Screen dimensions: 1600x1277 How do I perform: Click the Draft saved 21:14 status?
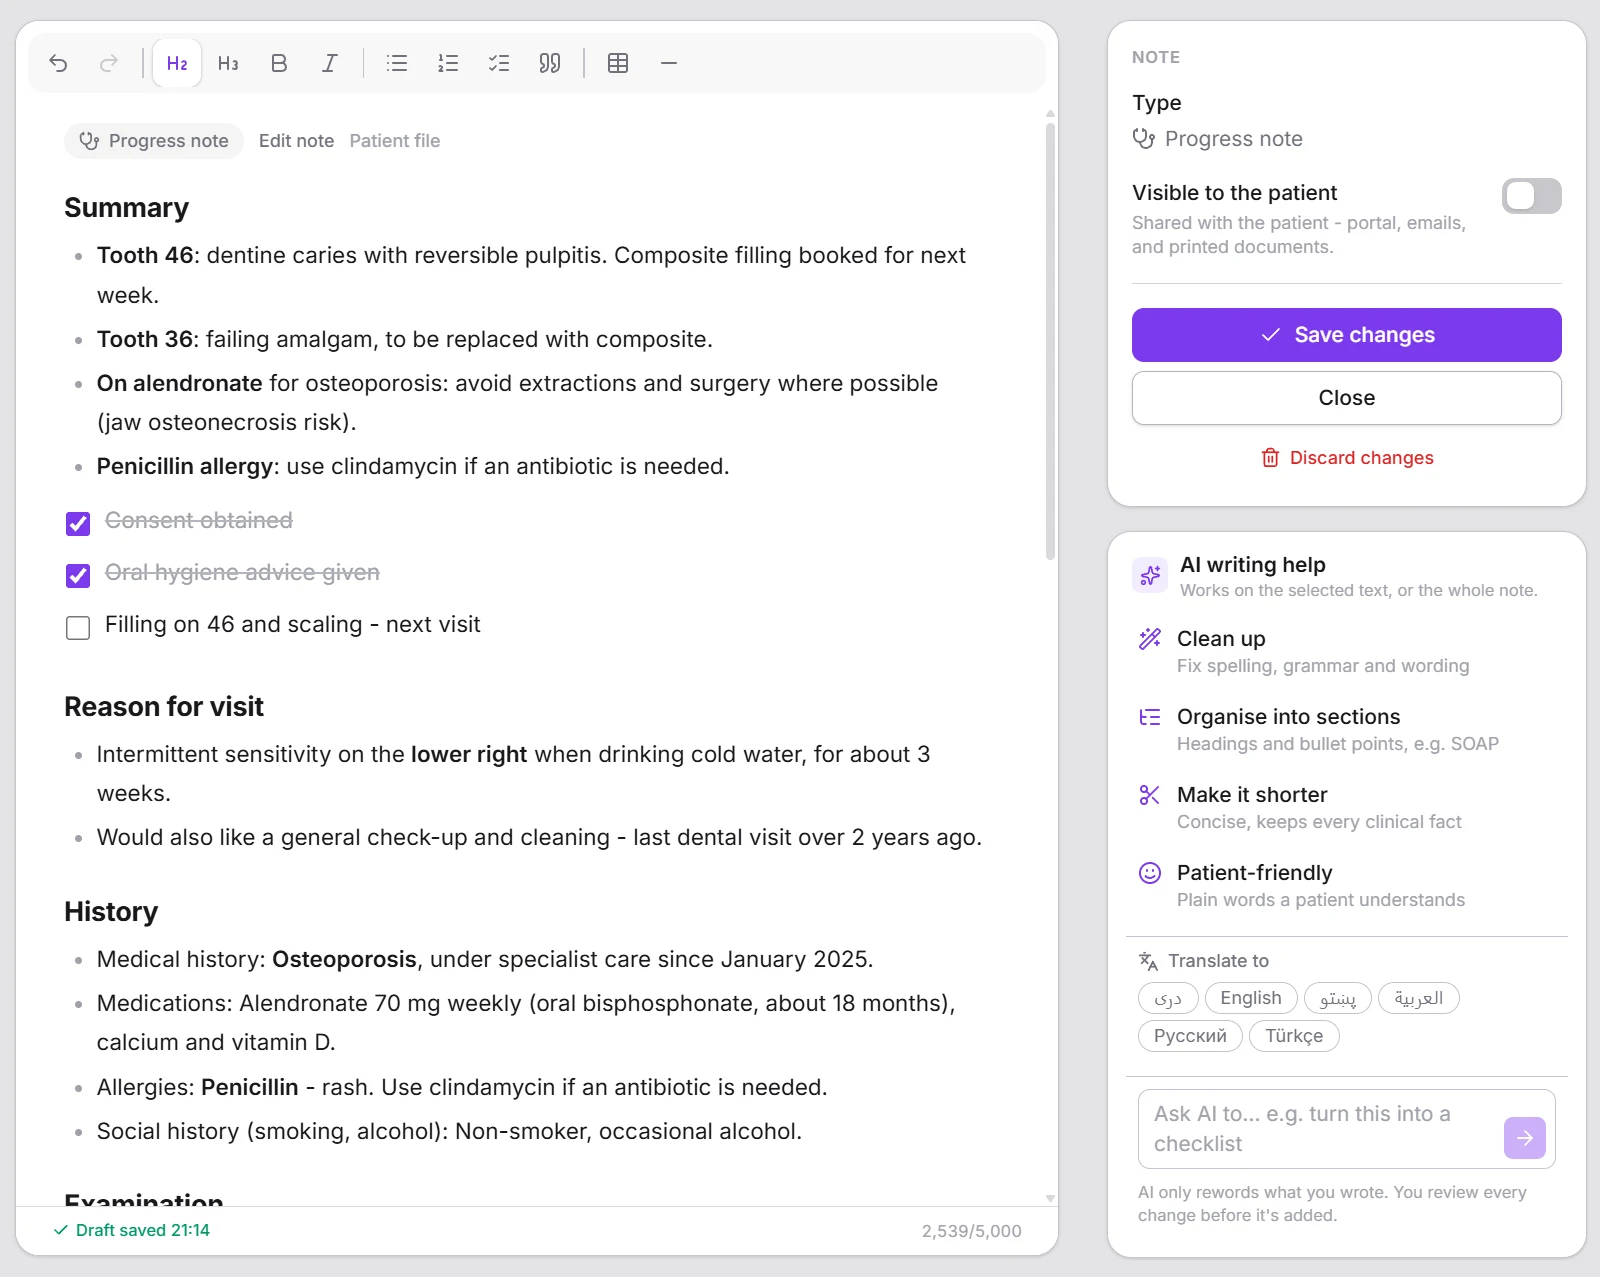(x=132, y=1230)
